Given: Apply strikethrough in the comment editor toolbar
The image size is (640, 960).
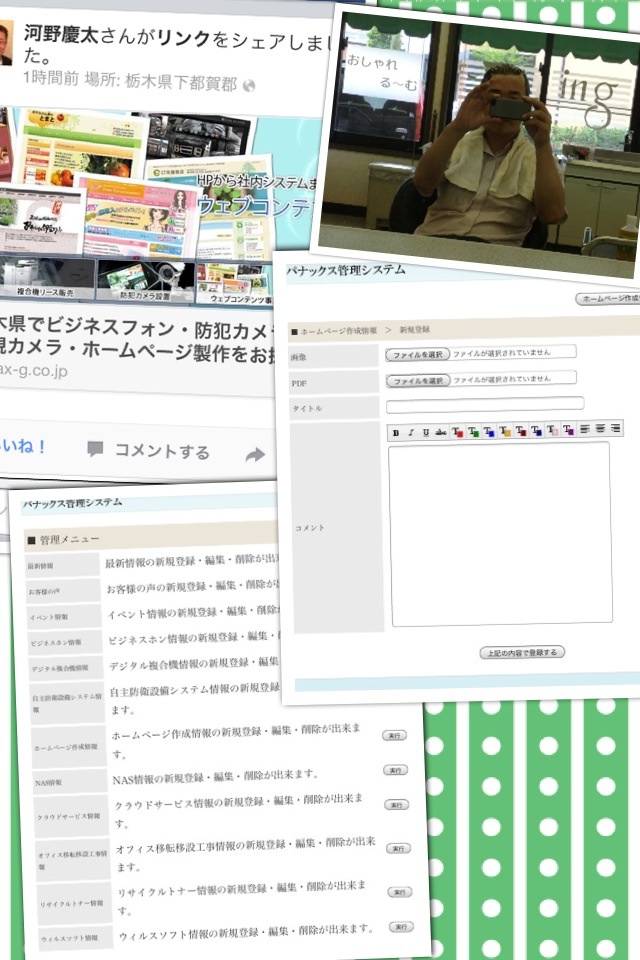Looking at the screenshot, I should point(441,432).
